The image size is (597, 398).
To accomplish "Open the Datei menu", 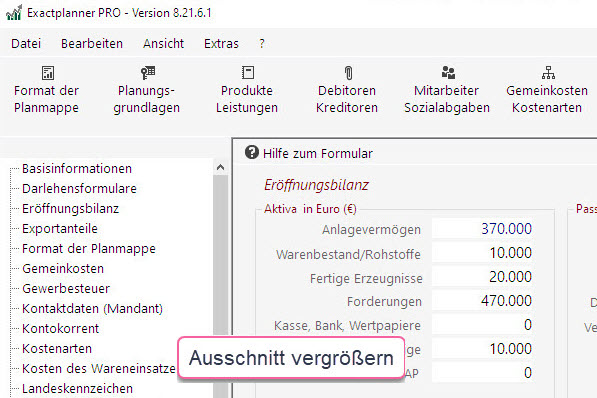I will click(26, 44).
